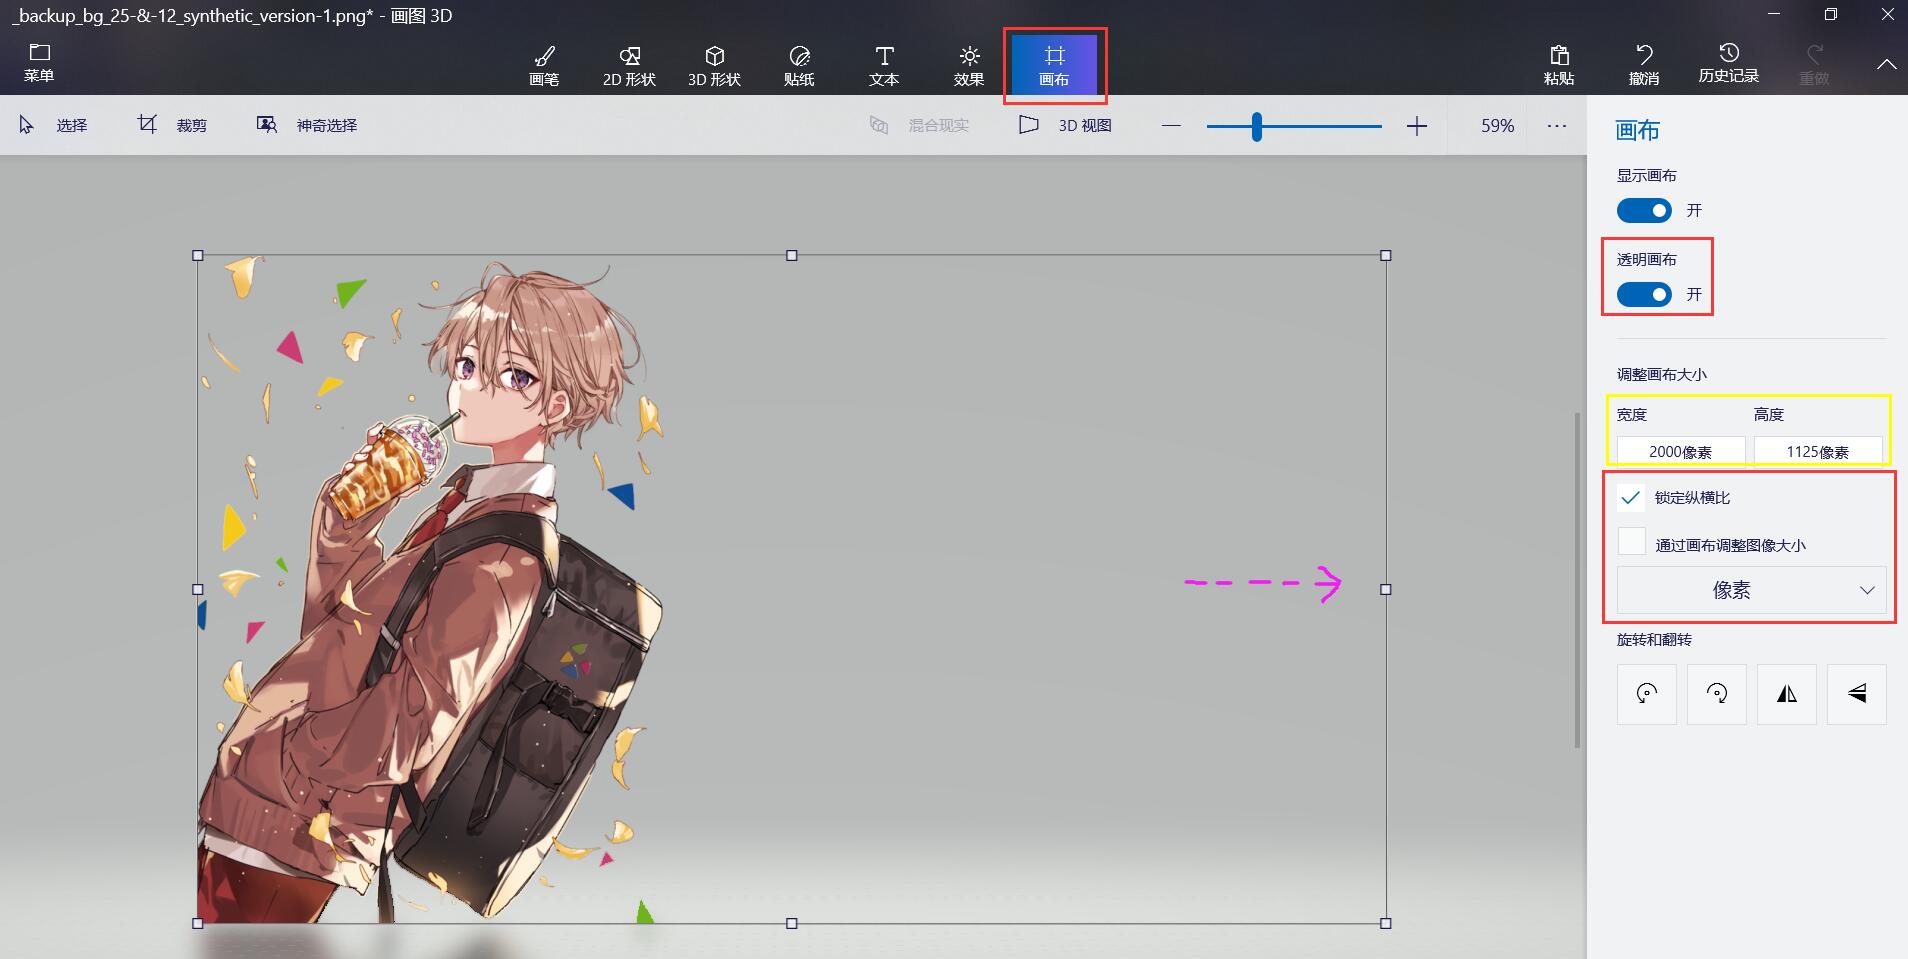Click the canvas bottom-left resize handle

click(x=198, y=924)
